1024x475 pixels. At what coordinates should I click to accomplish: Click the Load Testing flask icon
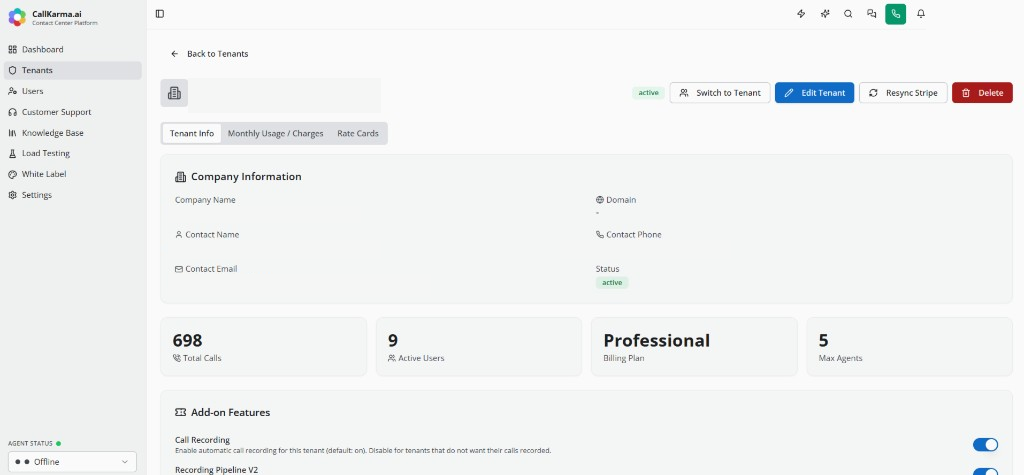pos(12,154)
